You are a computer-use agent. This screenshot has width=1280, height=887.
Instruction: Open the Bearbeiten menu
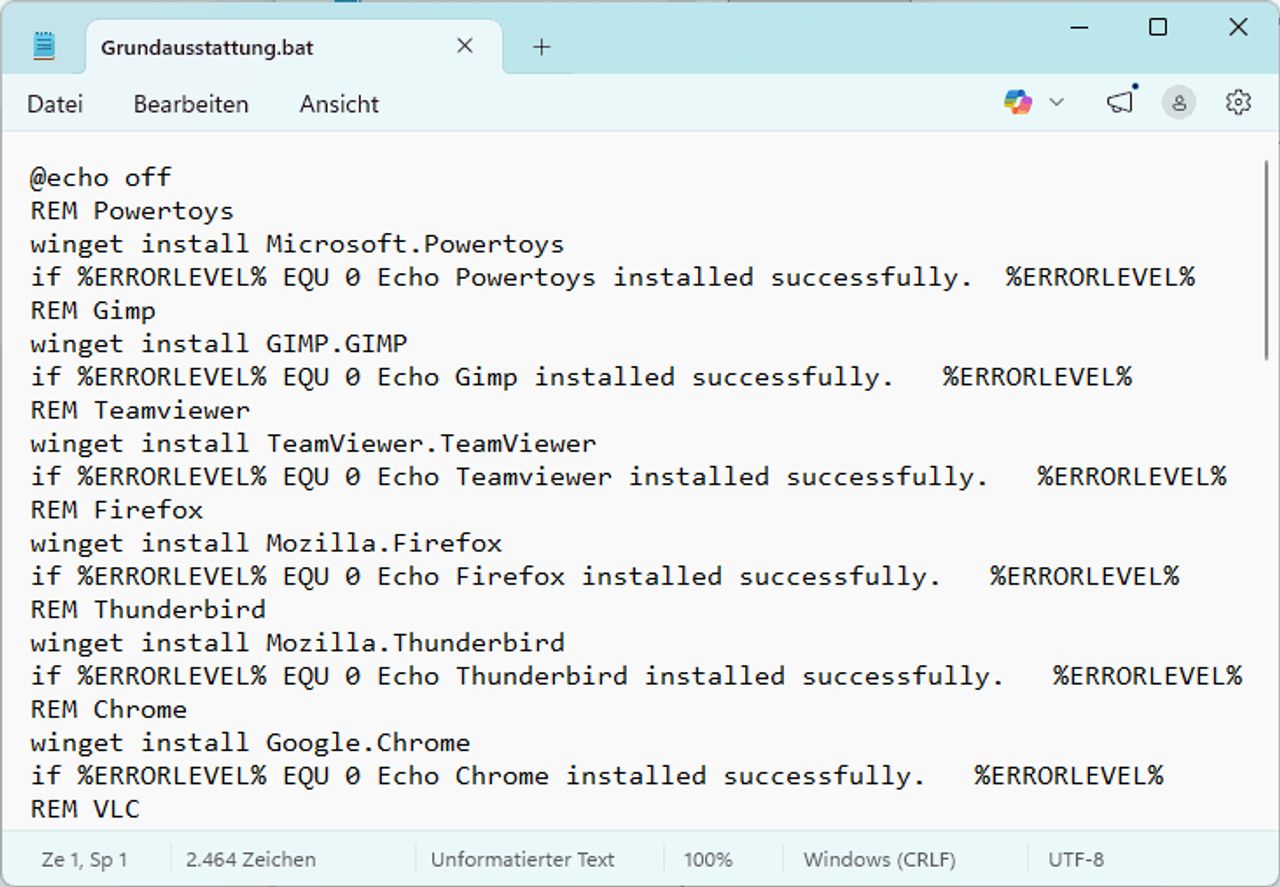191,104
